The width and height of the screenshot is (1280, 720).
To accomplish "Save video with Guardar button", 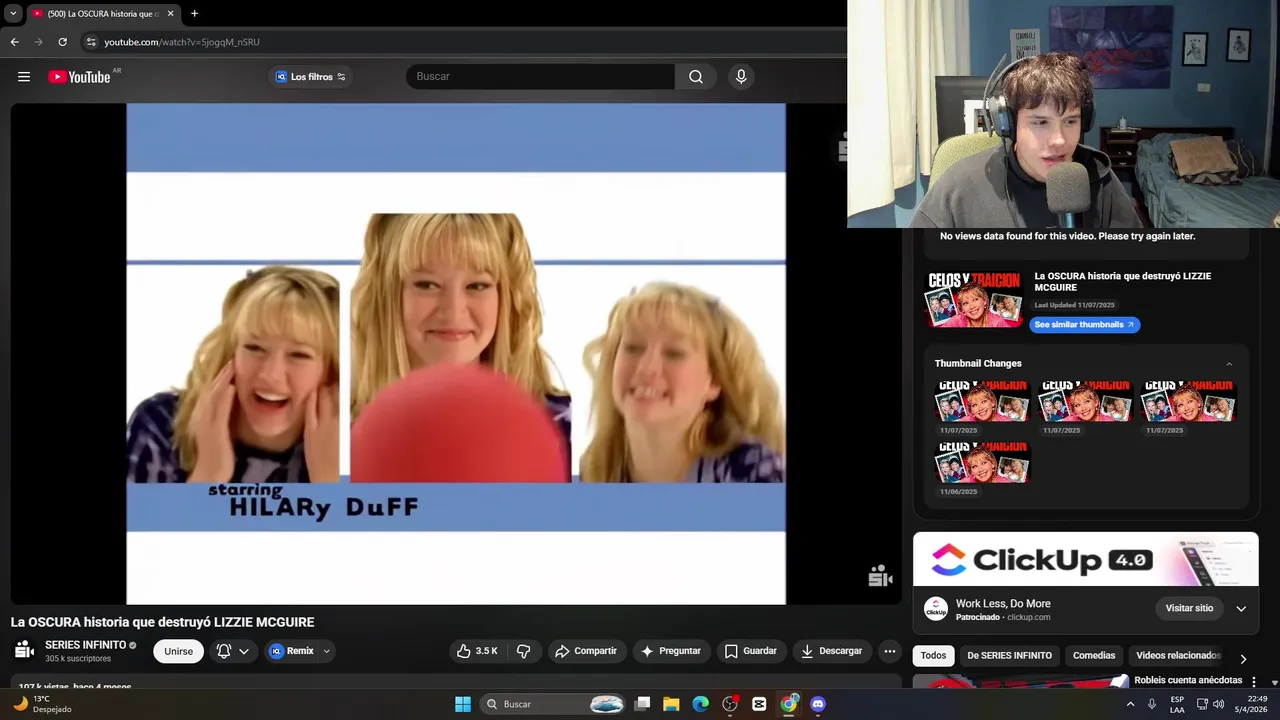I will 751,651.
